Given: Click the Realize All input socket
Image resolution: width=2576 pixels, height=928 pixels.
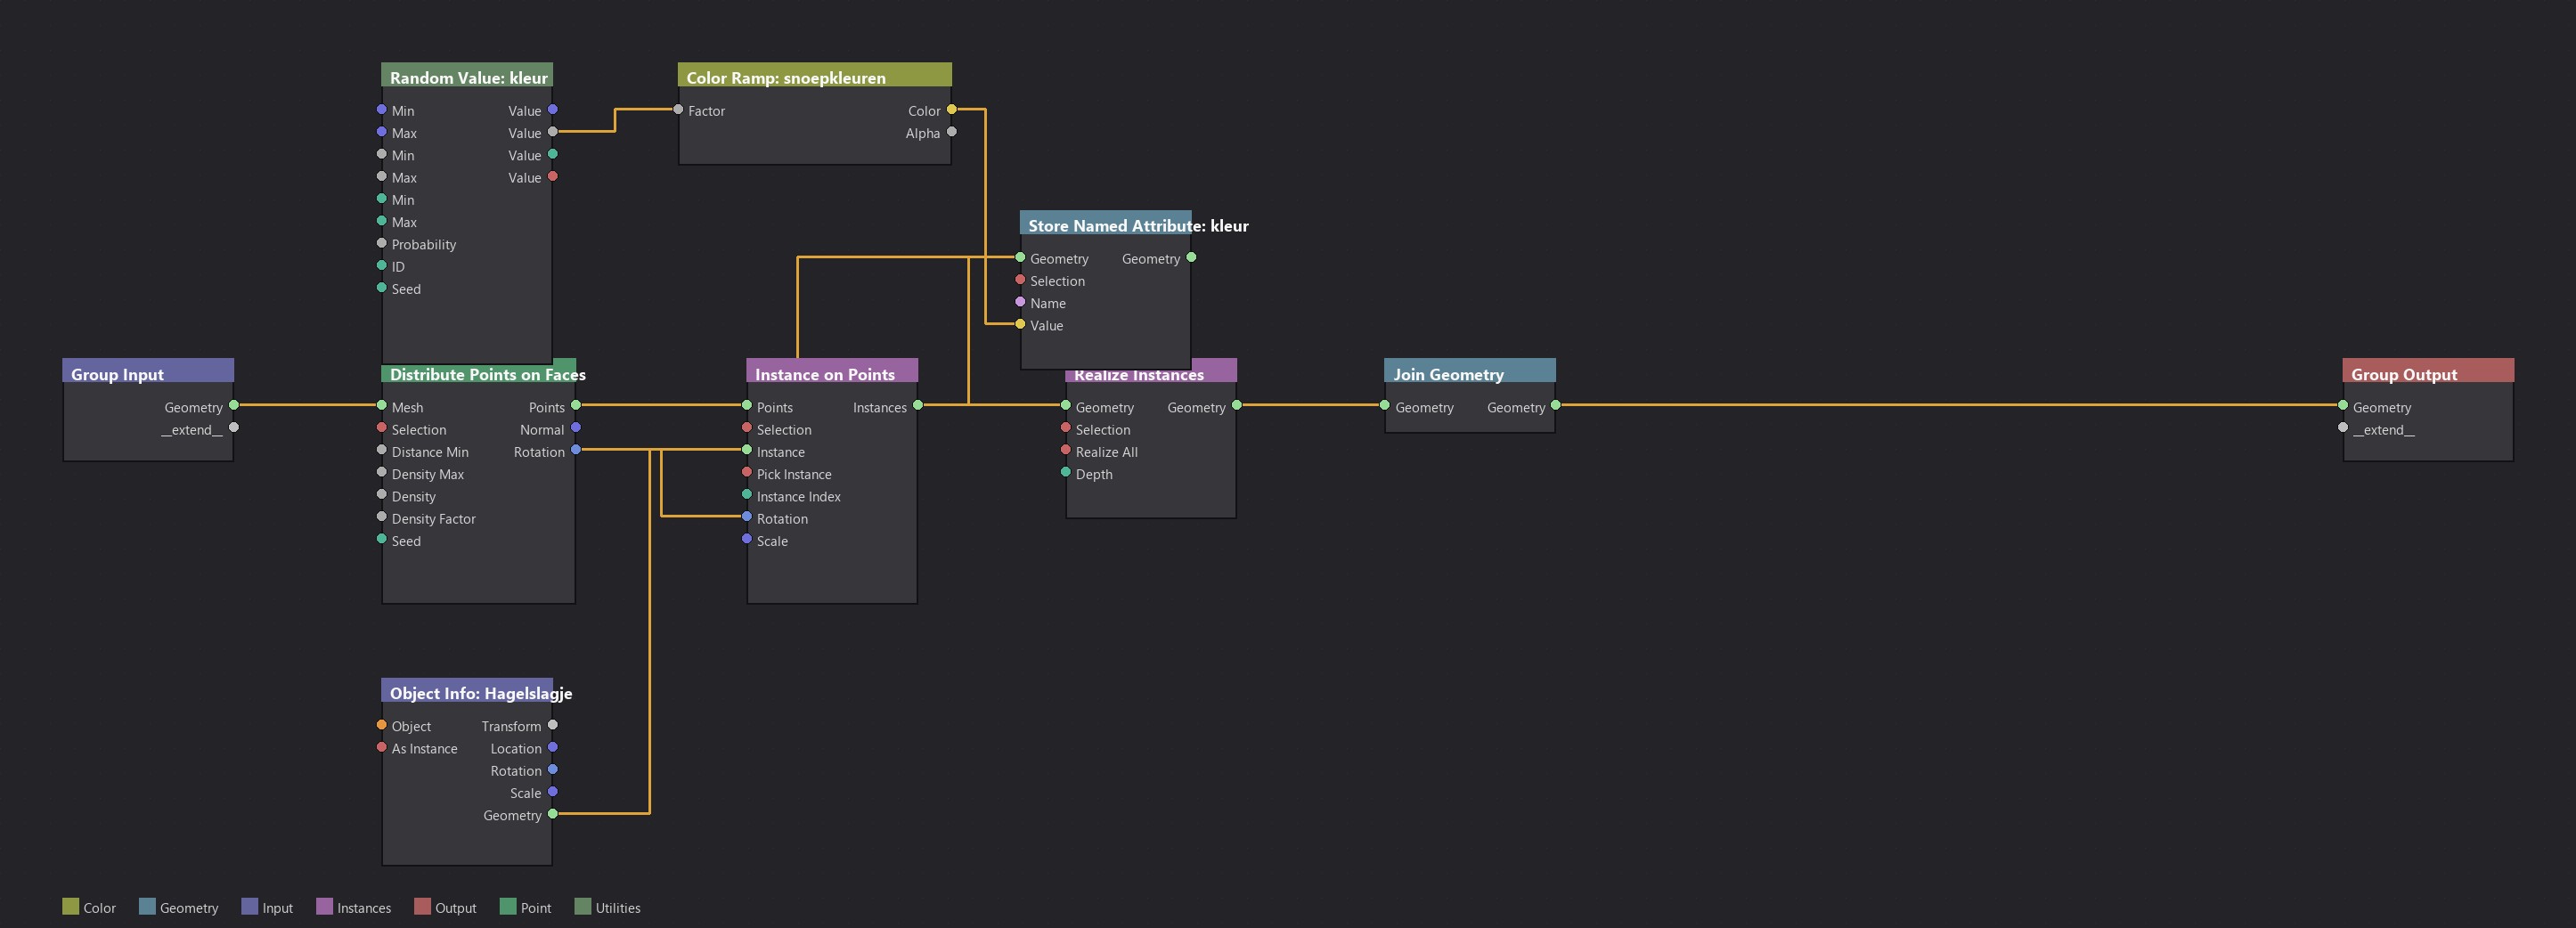Looking at the screenshot, I should [x=1066, y=450].
